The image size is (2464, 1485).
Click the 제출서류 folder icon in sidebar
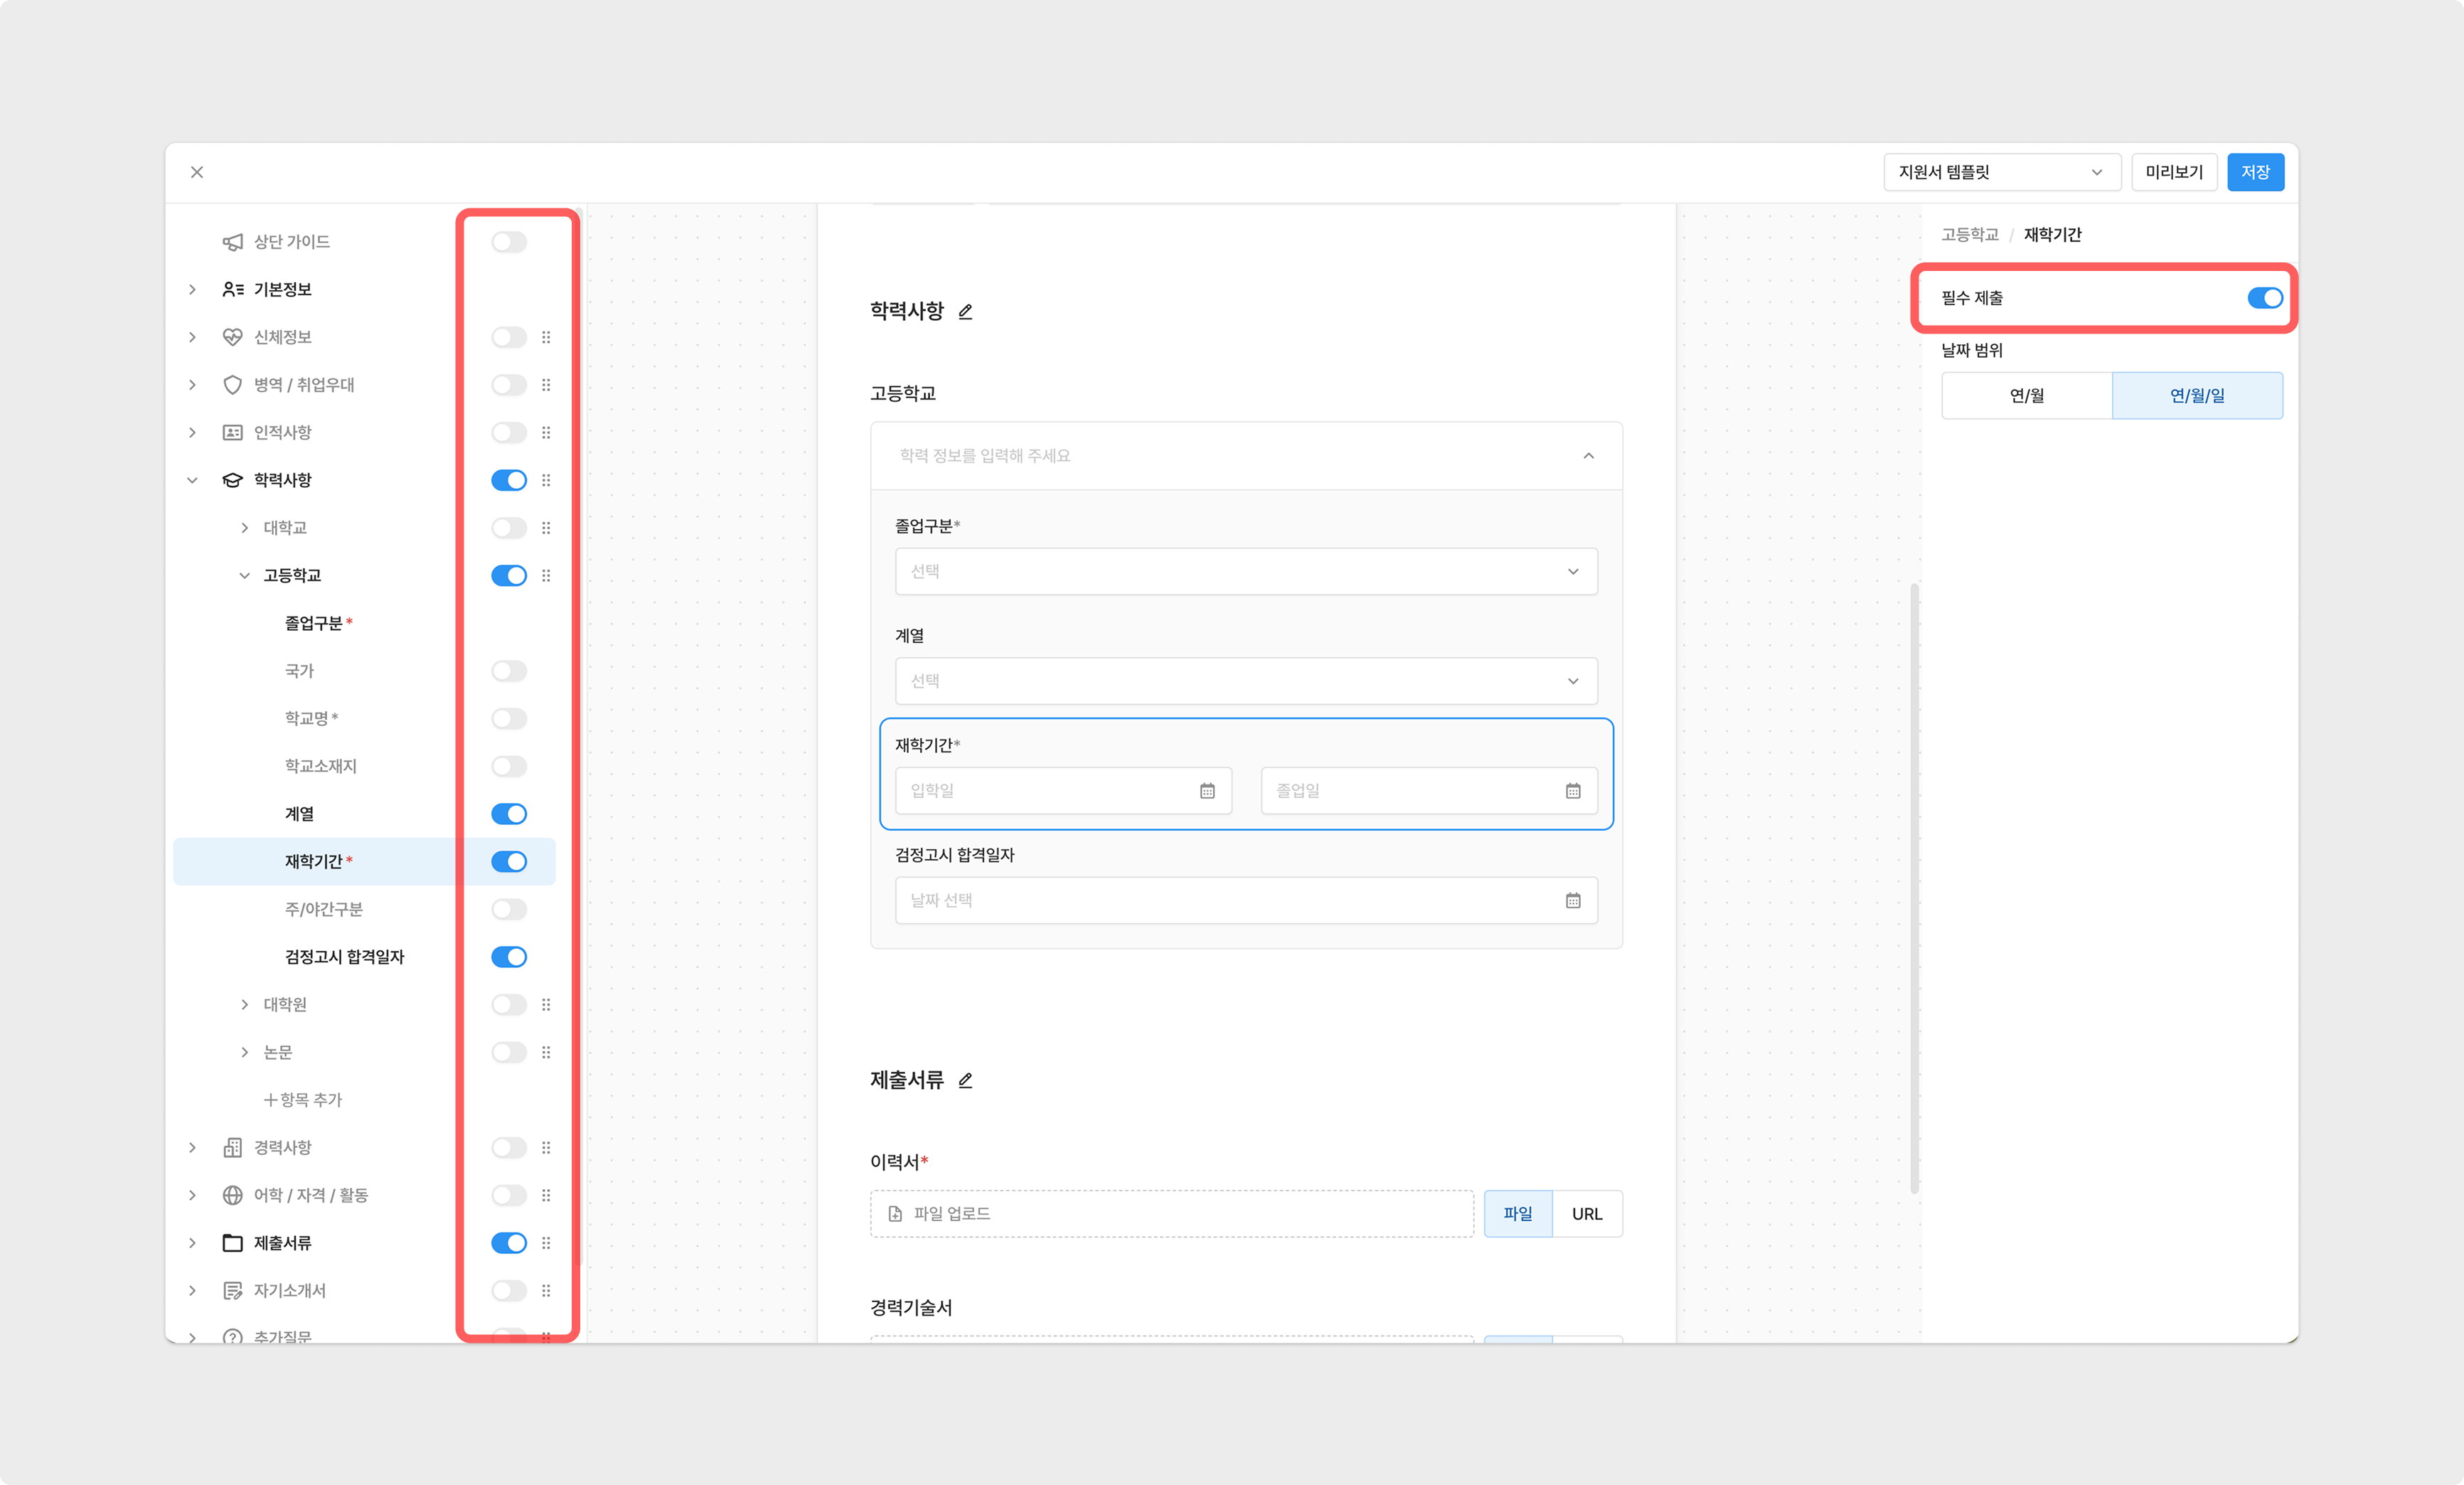point(232,1243)
